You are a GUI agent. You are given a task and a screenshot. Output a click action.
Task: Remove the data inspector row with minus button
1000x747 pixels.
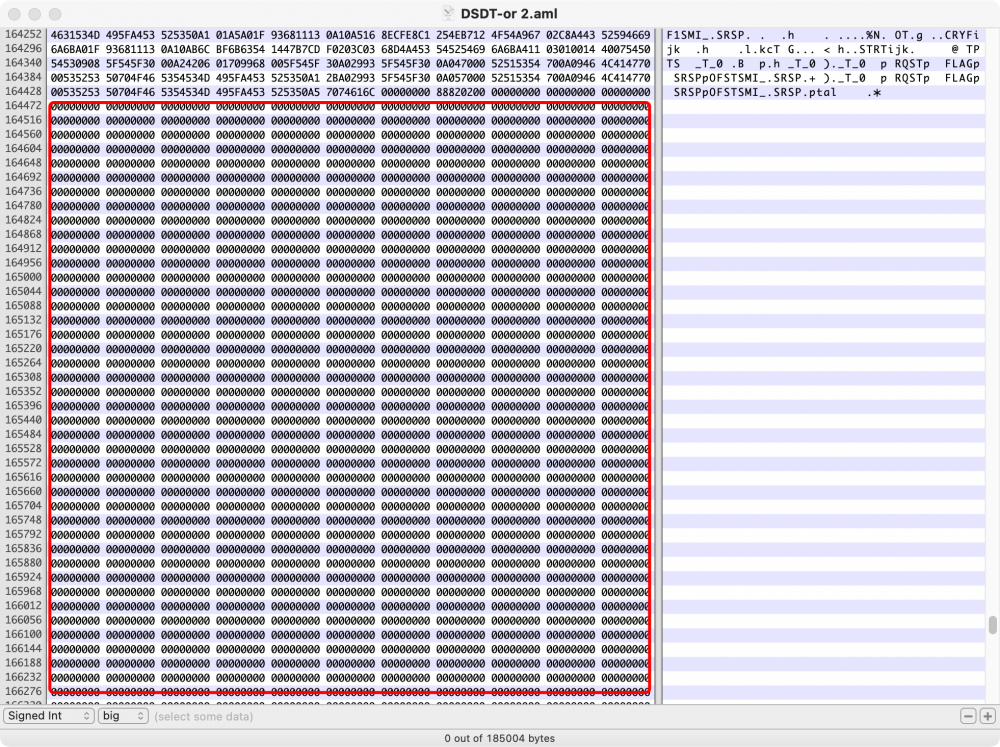[968, 716]
